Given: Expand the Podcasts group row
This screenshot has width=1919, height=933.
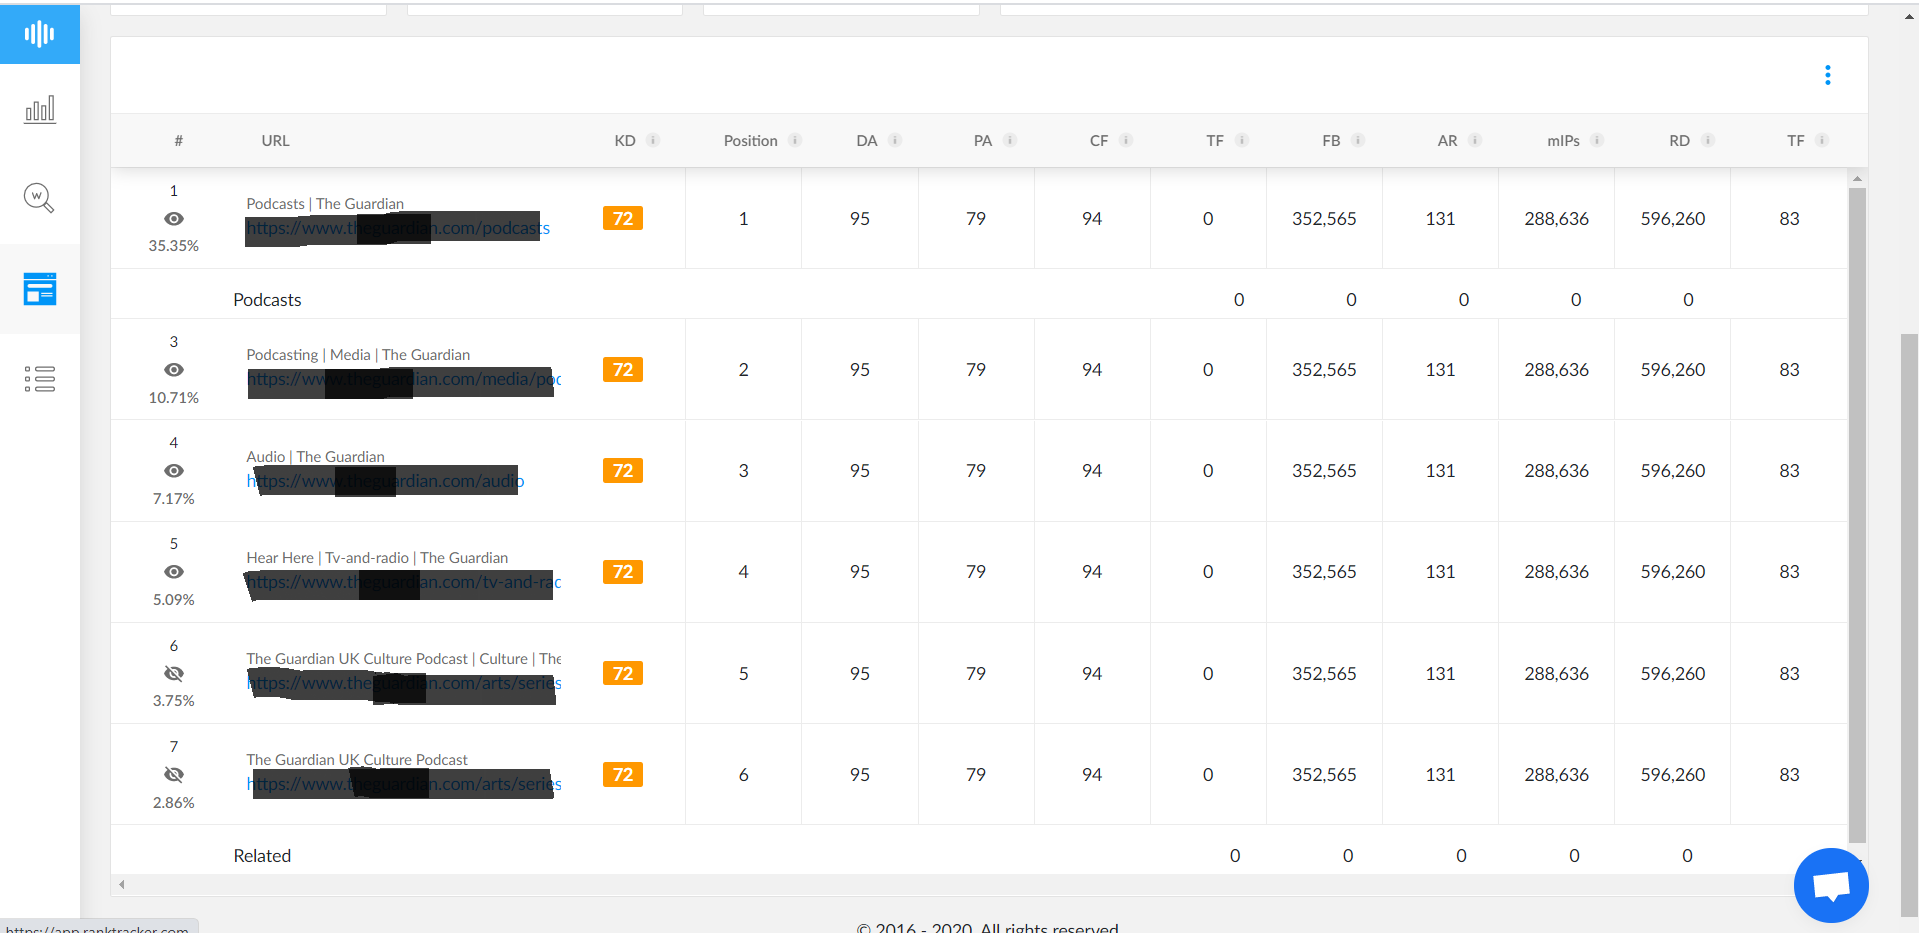Looking at the screenshot, I should pos(267,300).
